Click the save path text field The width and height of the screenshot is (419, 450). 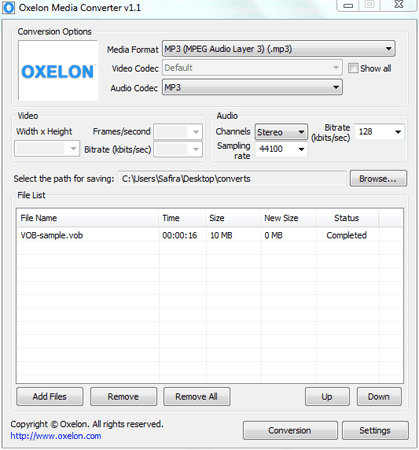click(232, 179)
